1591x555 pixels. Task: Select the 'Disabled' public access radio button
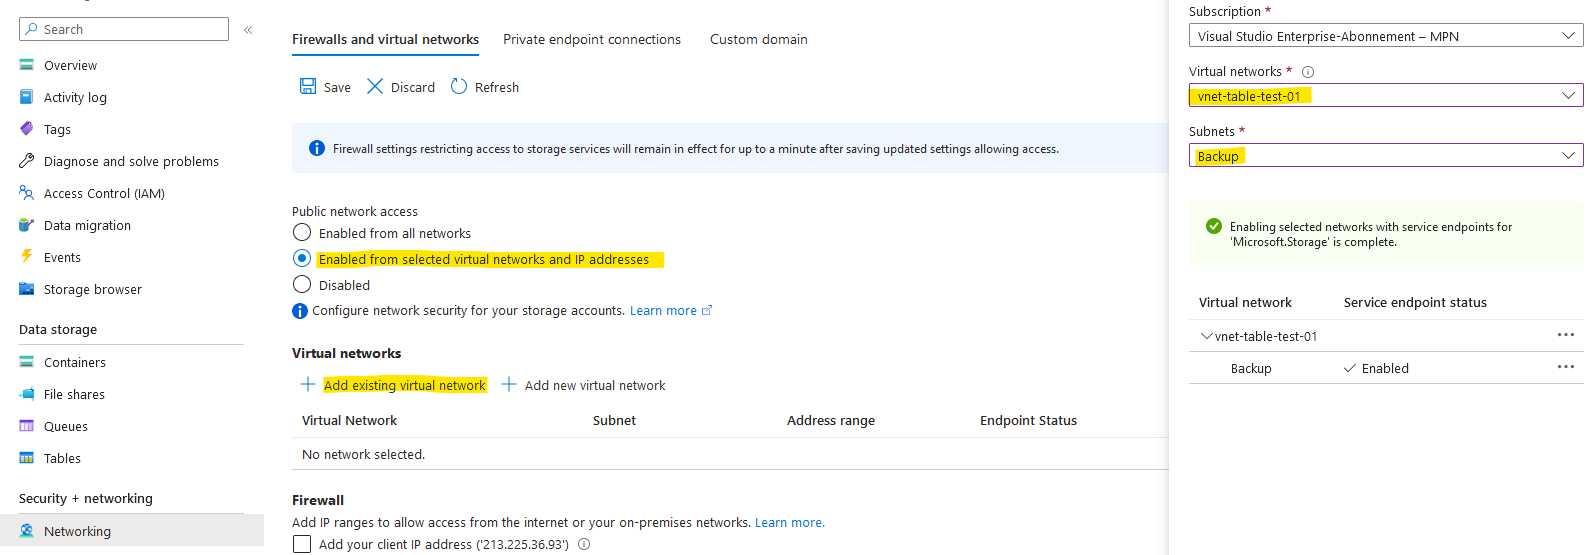pos(302,285)
